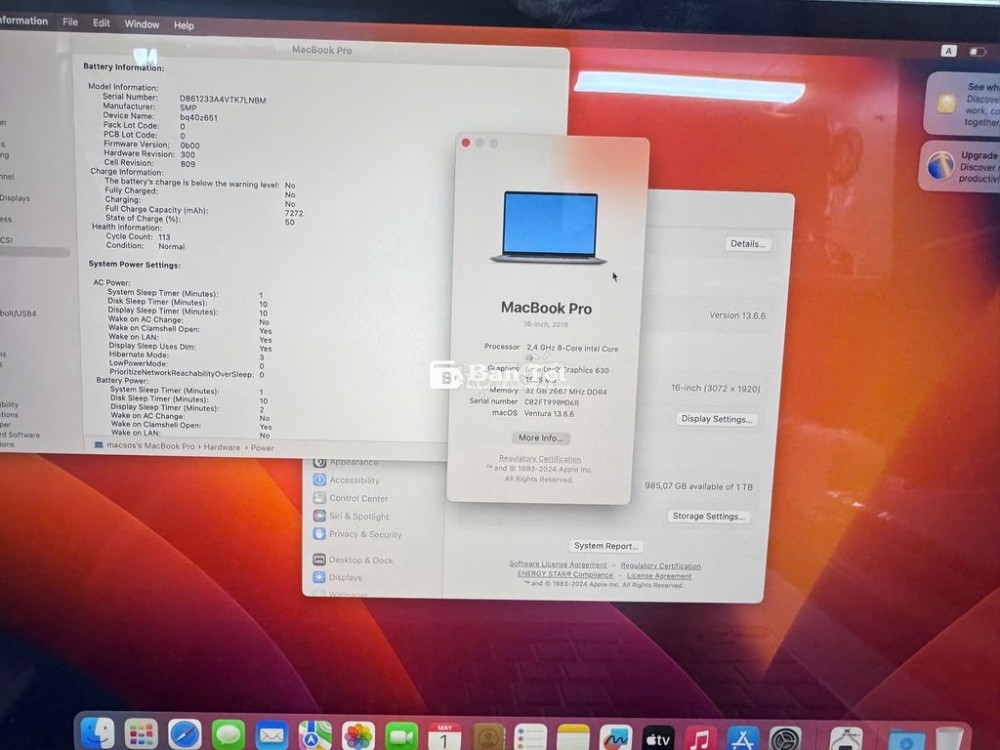This screenshot has width=1000, height=750.
Task: Click the 'Battery Information:' heading
Action: [x=124, y=67]
